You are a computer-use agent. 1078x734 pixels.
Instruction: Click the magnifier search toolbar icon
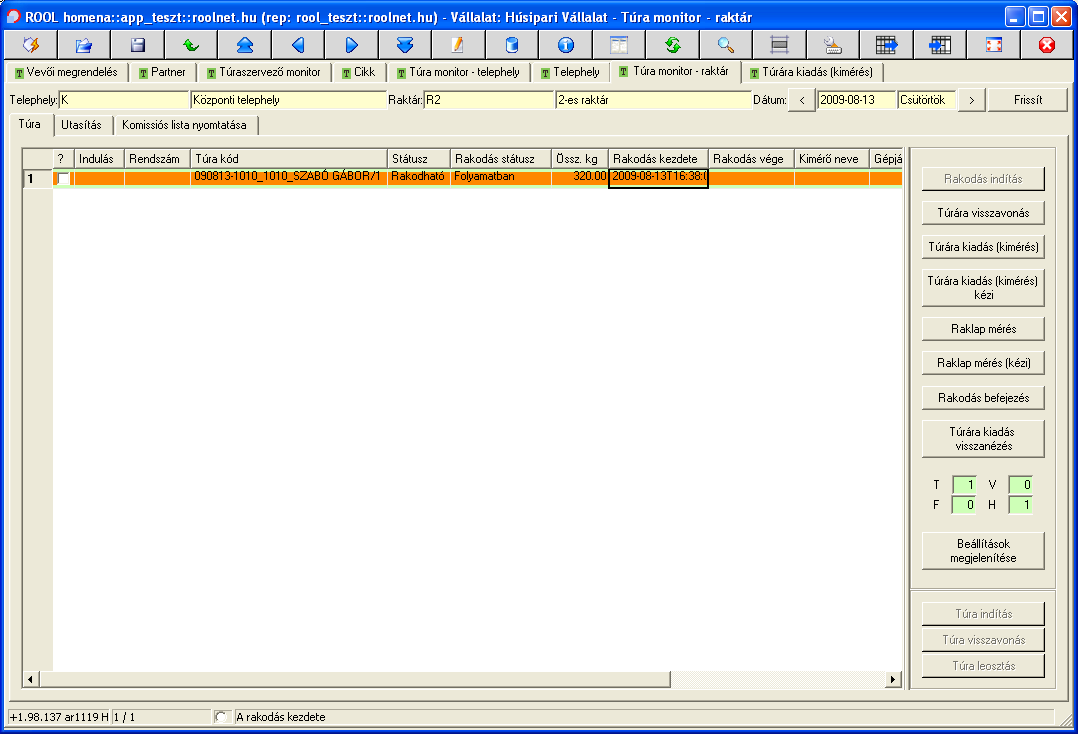(726, 45)
